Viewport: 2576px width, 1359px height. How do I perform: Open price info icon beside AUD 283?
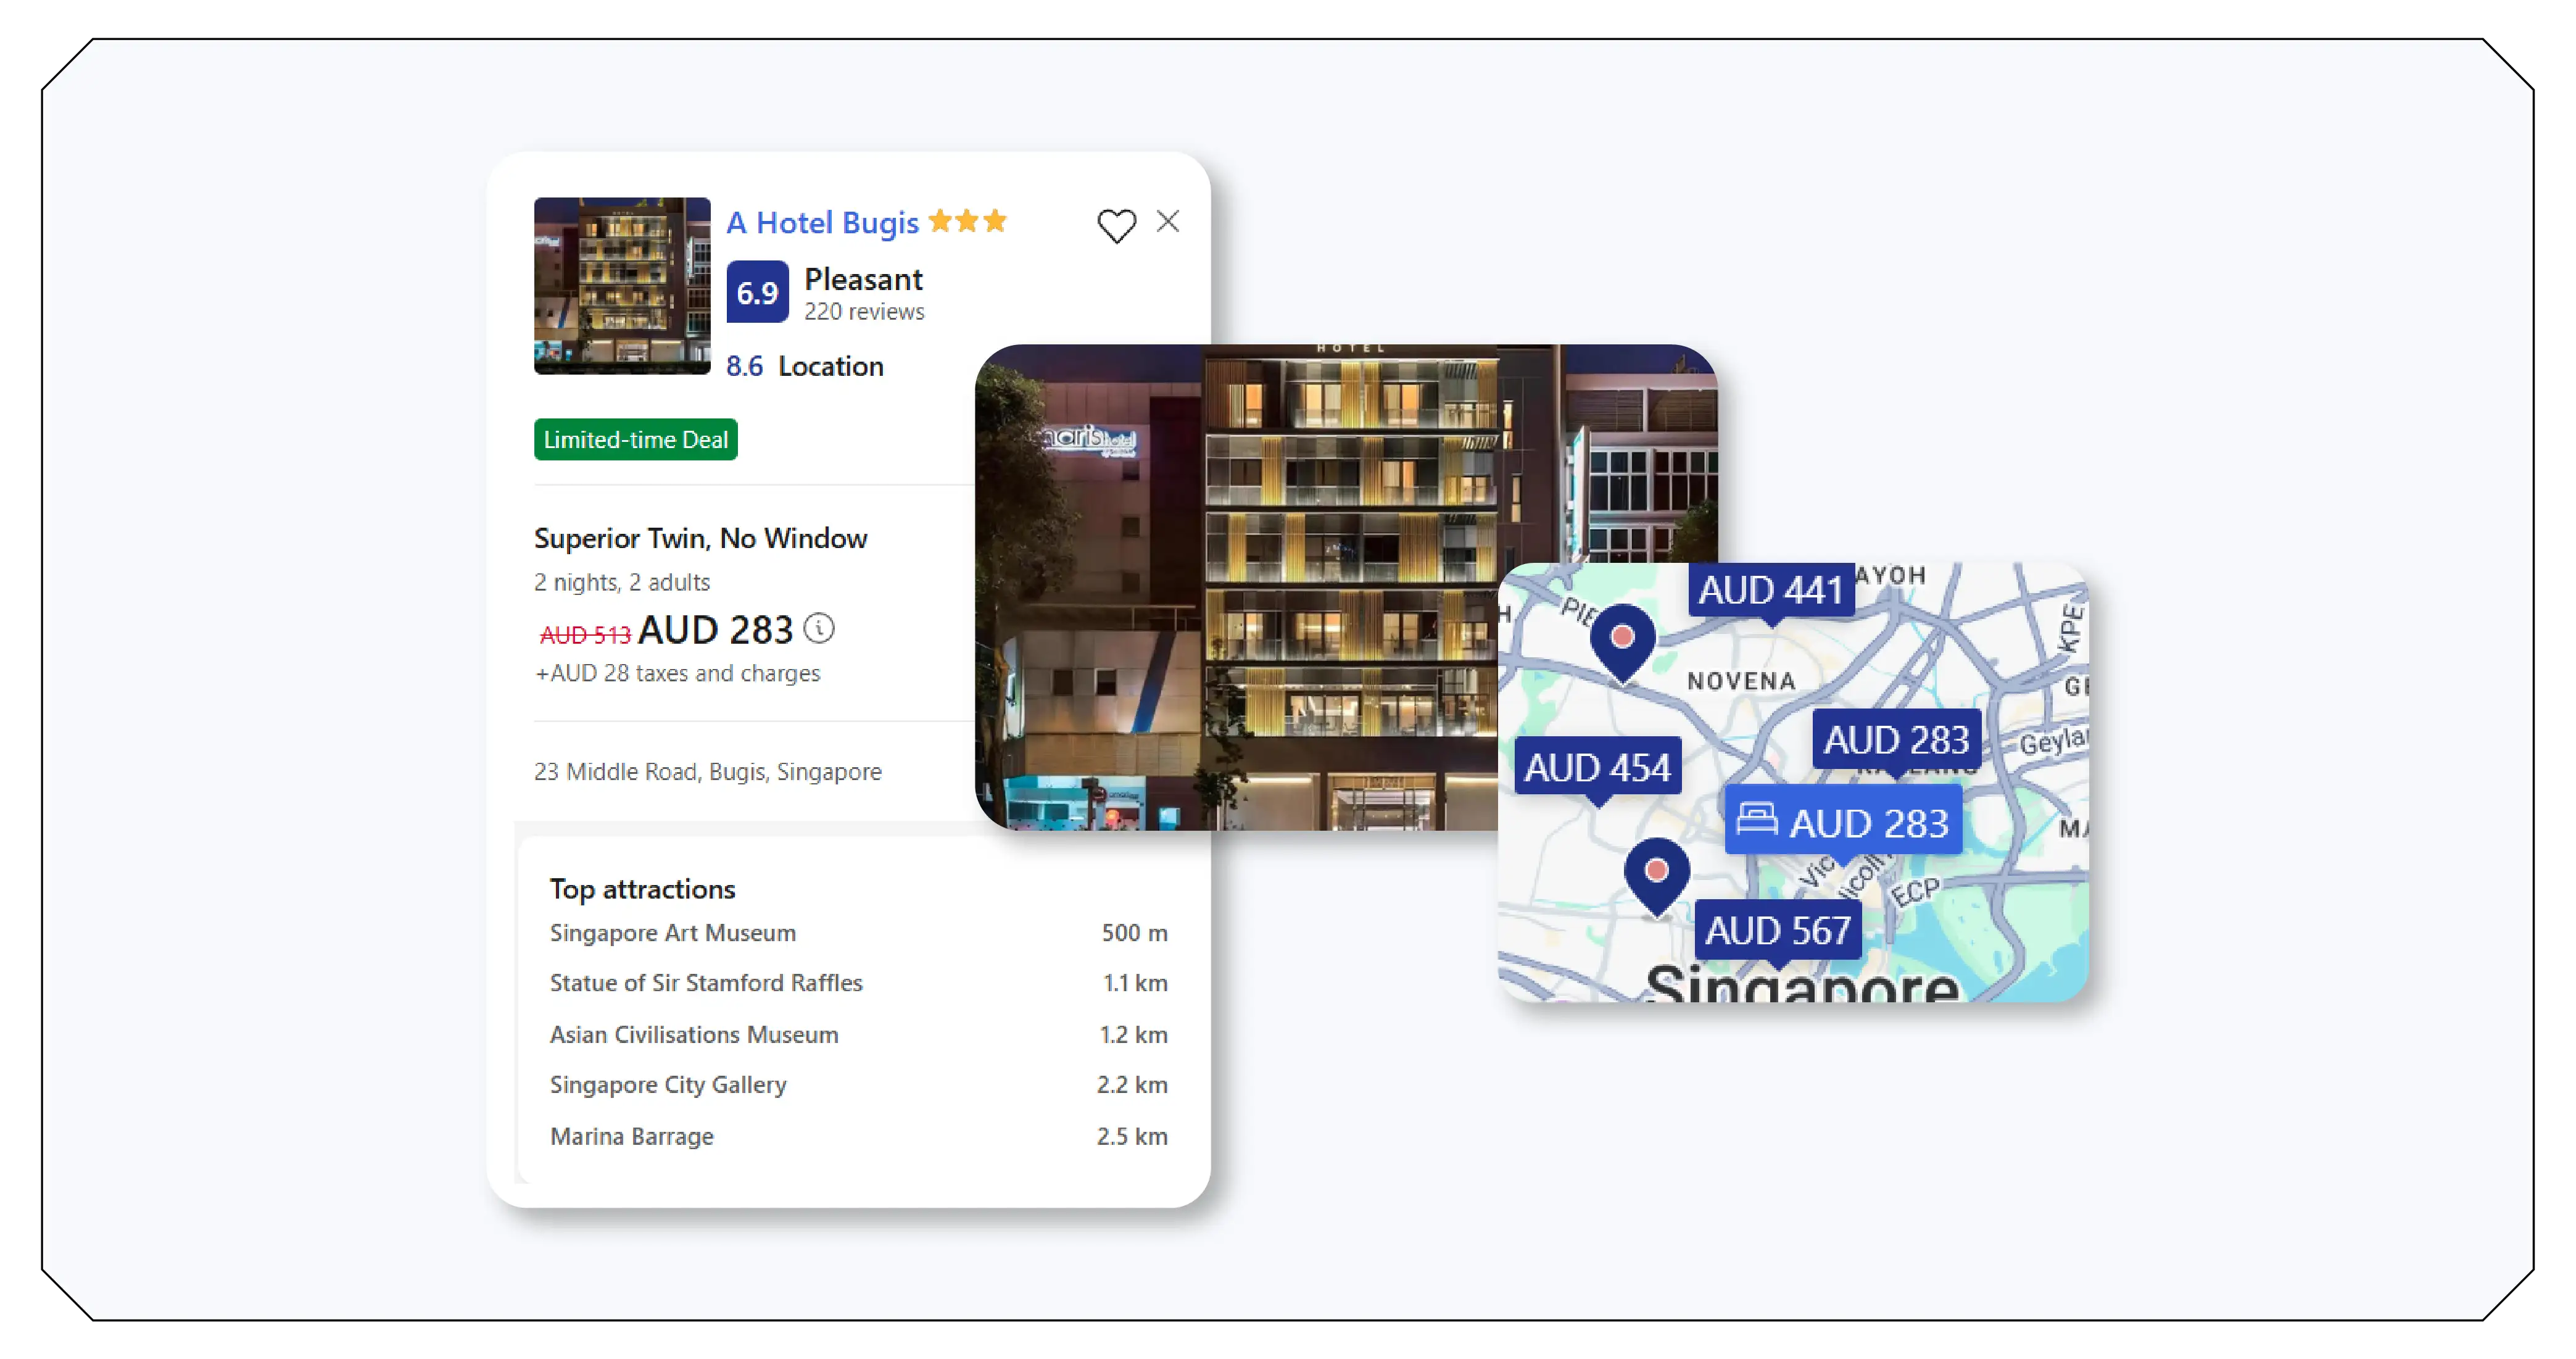pyautogui.click(x=819, y=628)
